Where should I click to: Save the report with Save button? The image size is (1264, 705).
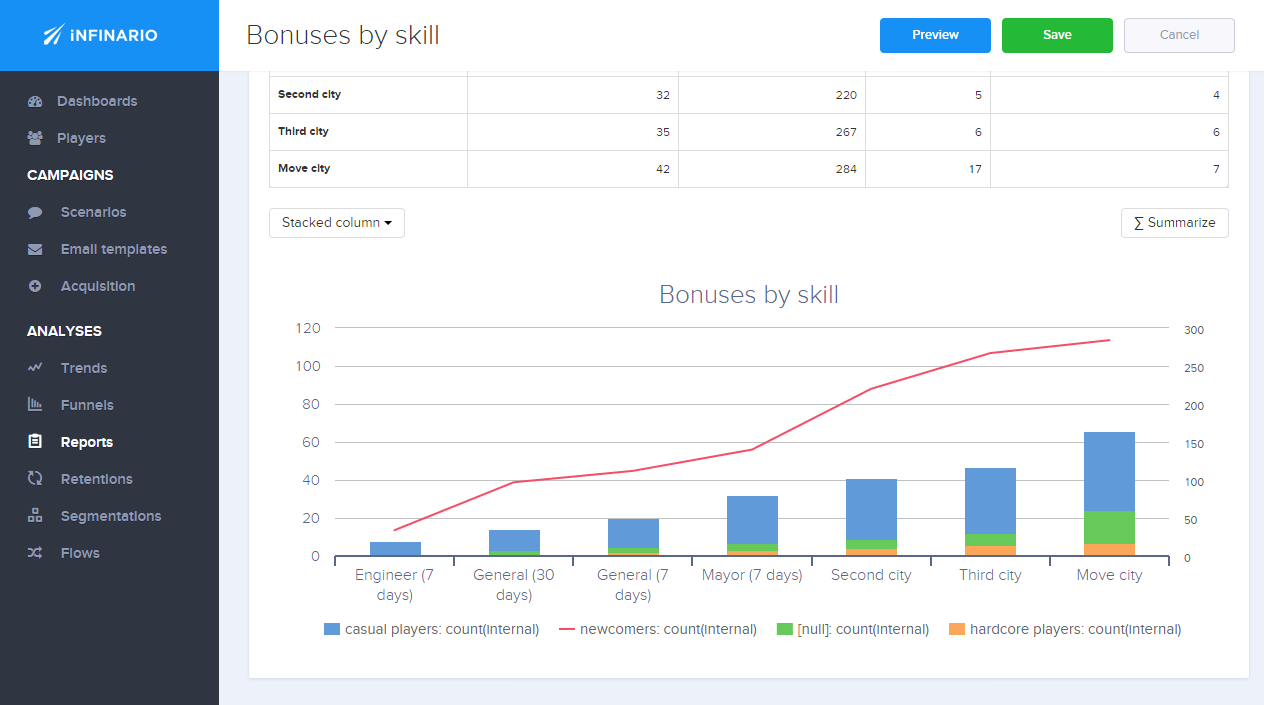pyautogui.click(x=1056, y=35)
